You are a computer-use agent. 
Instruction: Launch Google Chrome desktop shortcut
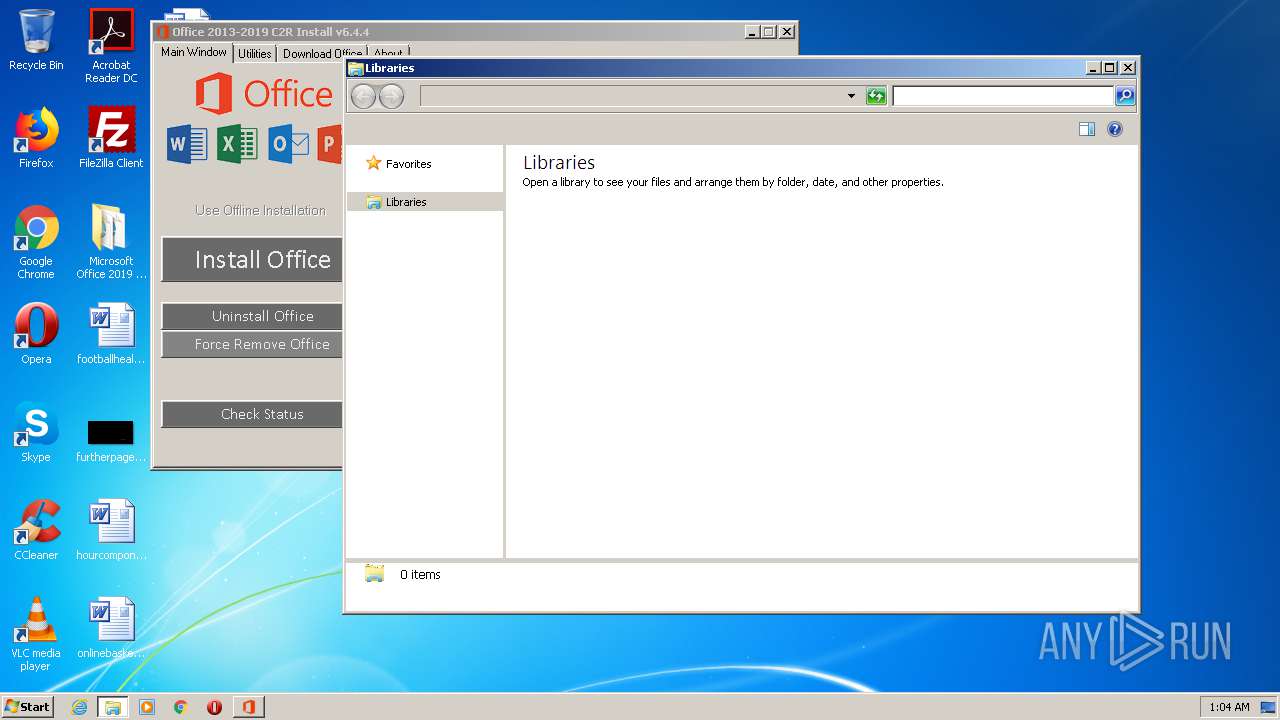tap(36, 242)
